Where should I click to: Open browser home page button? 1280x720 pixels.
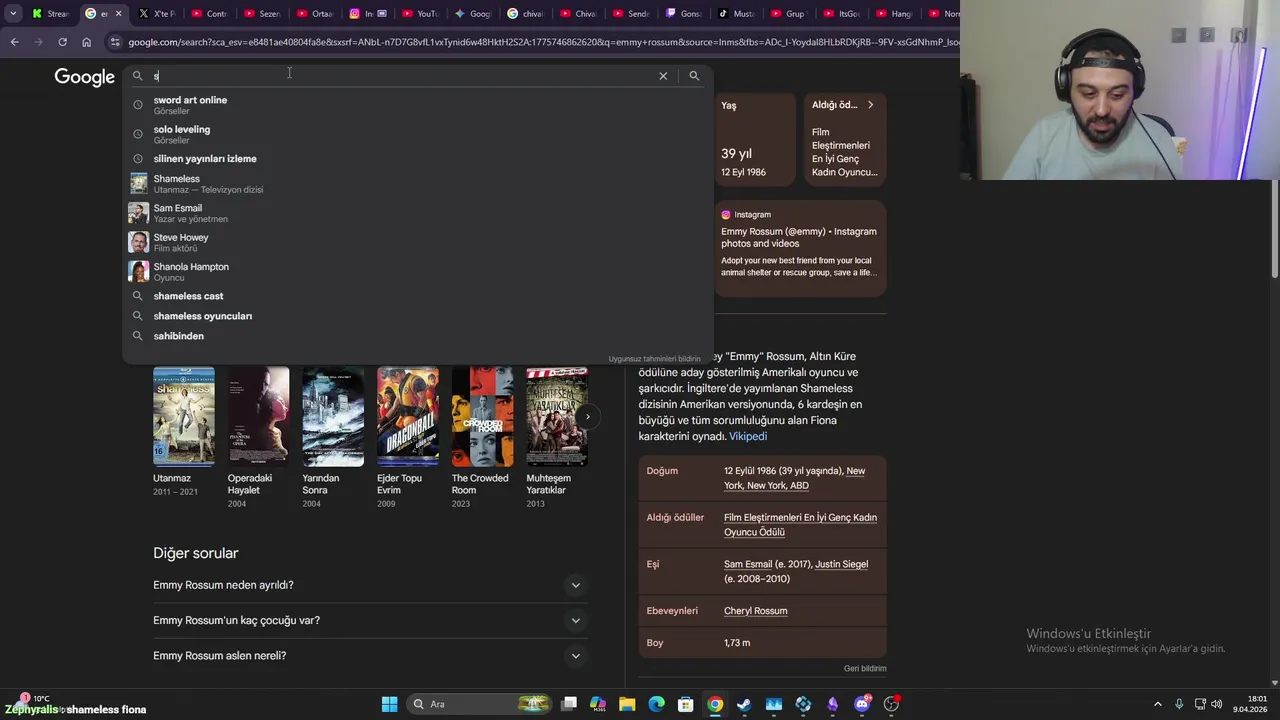[86, 42]
